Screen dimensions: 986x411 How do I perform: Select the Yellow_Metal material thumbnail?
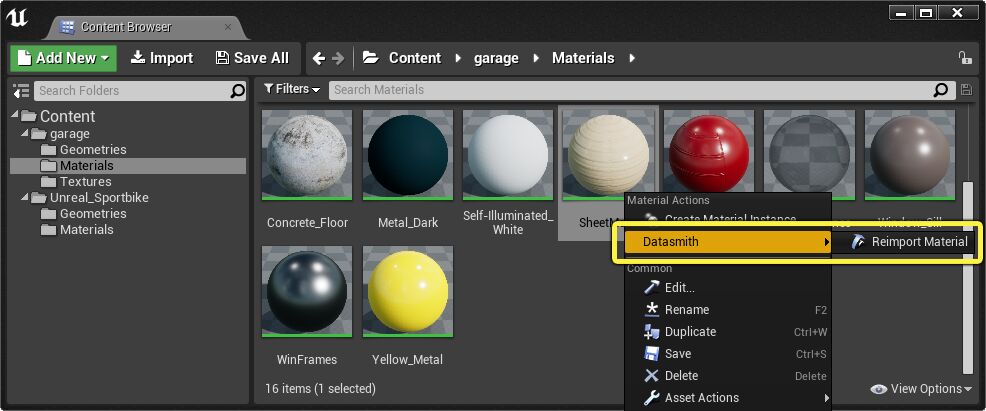[x=408, y=292]
